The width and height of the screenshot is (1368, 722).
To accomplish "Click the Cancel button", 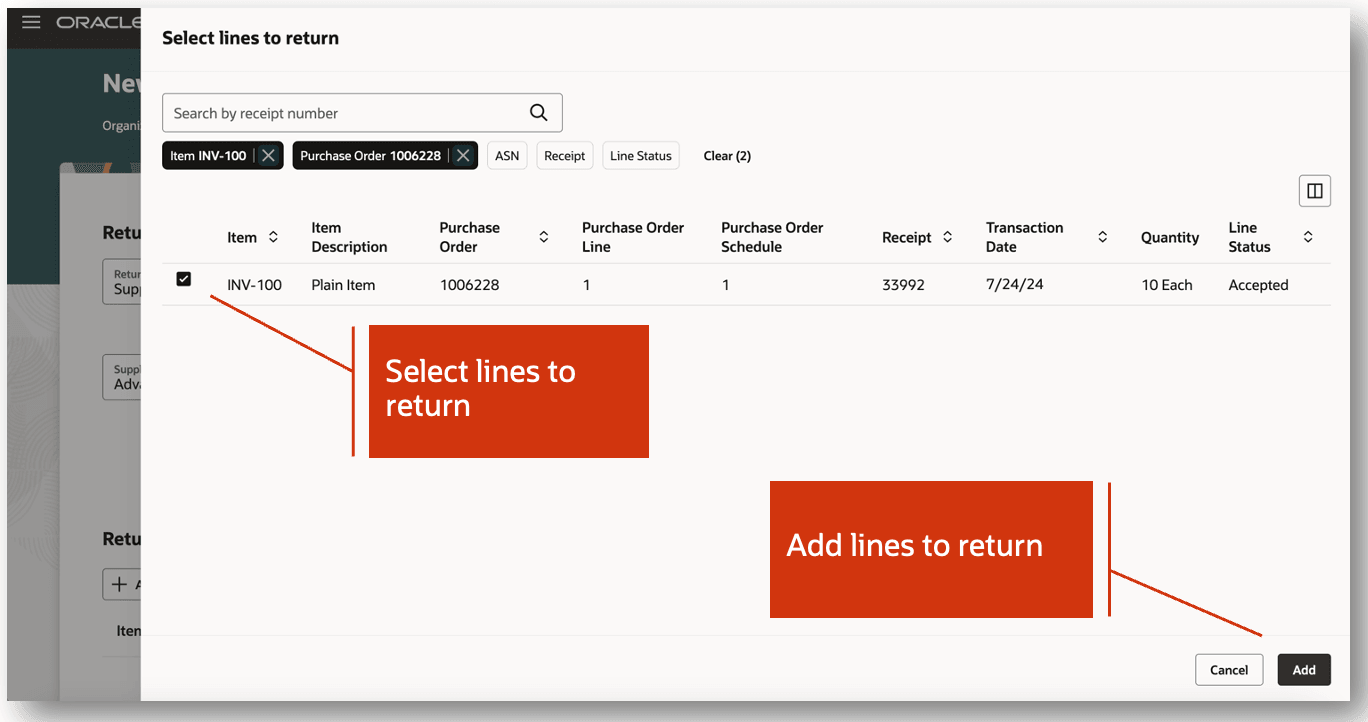I will coord(1229,670).
